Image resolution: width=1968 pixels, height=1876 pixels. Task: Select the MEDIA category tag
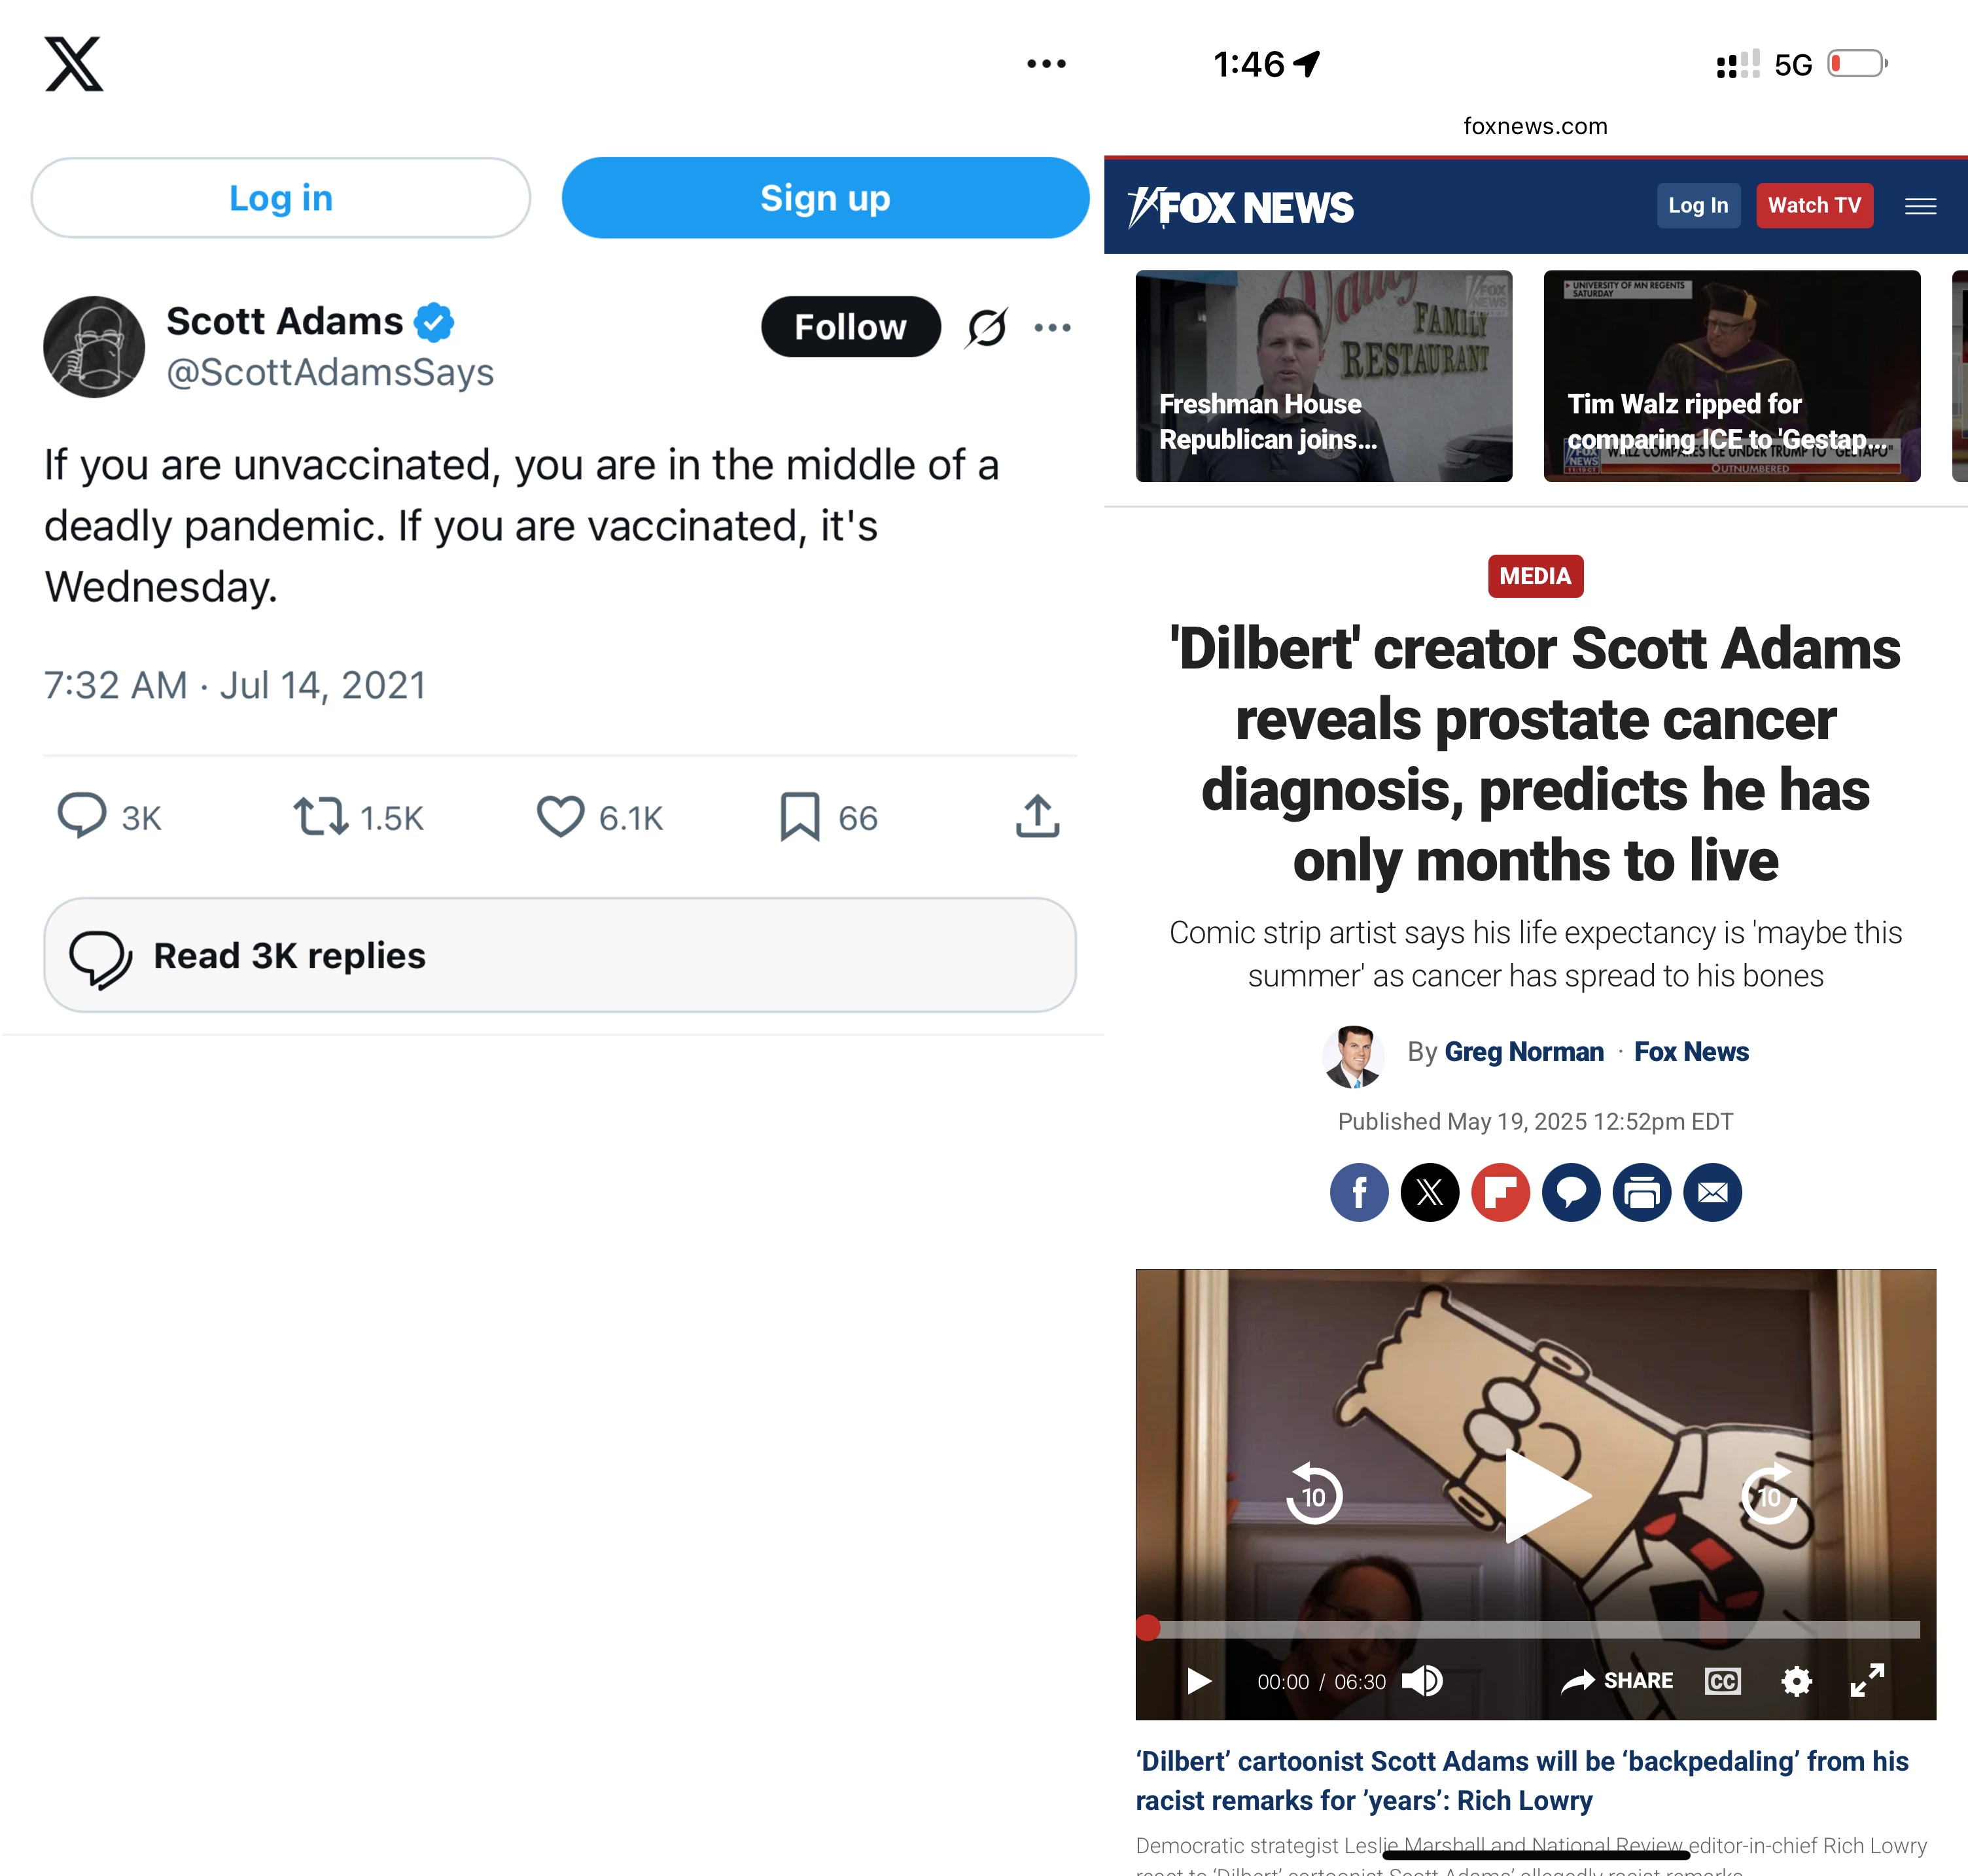[1535, 576]
